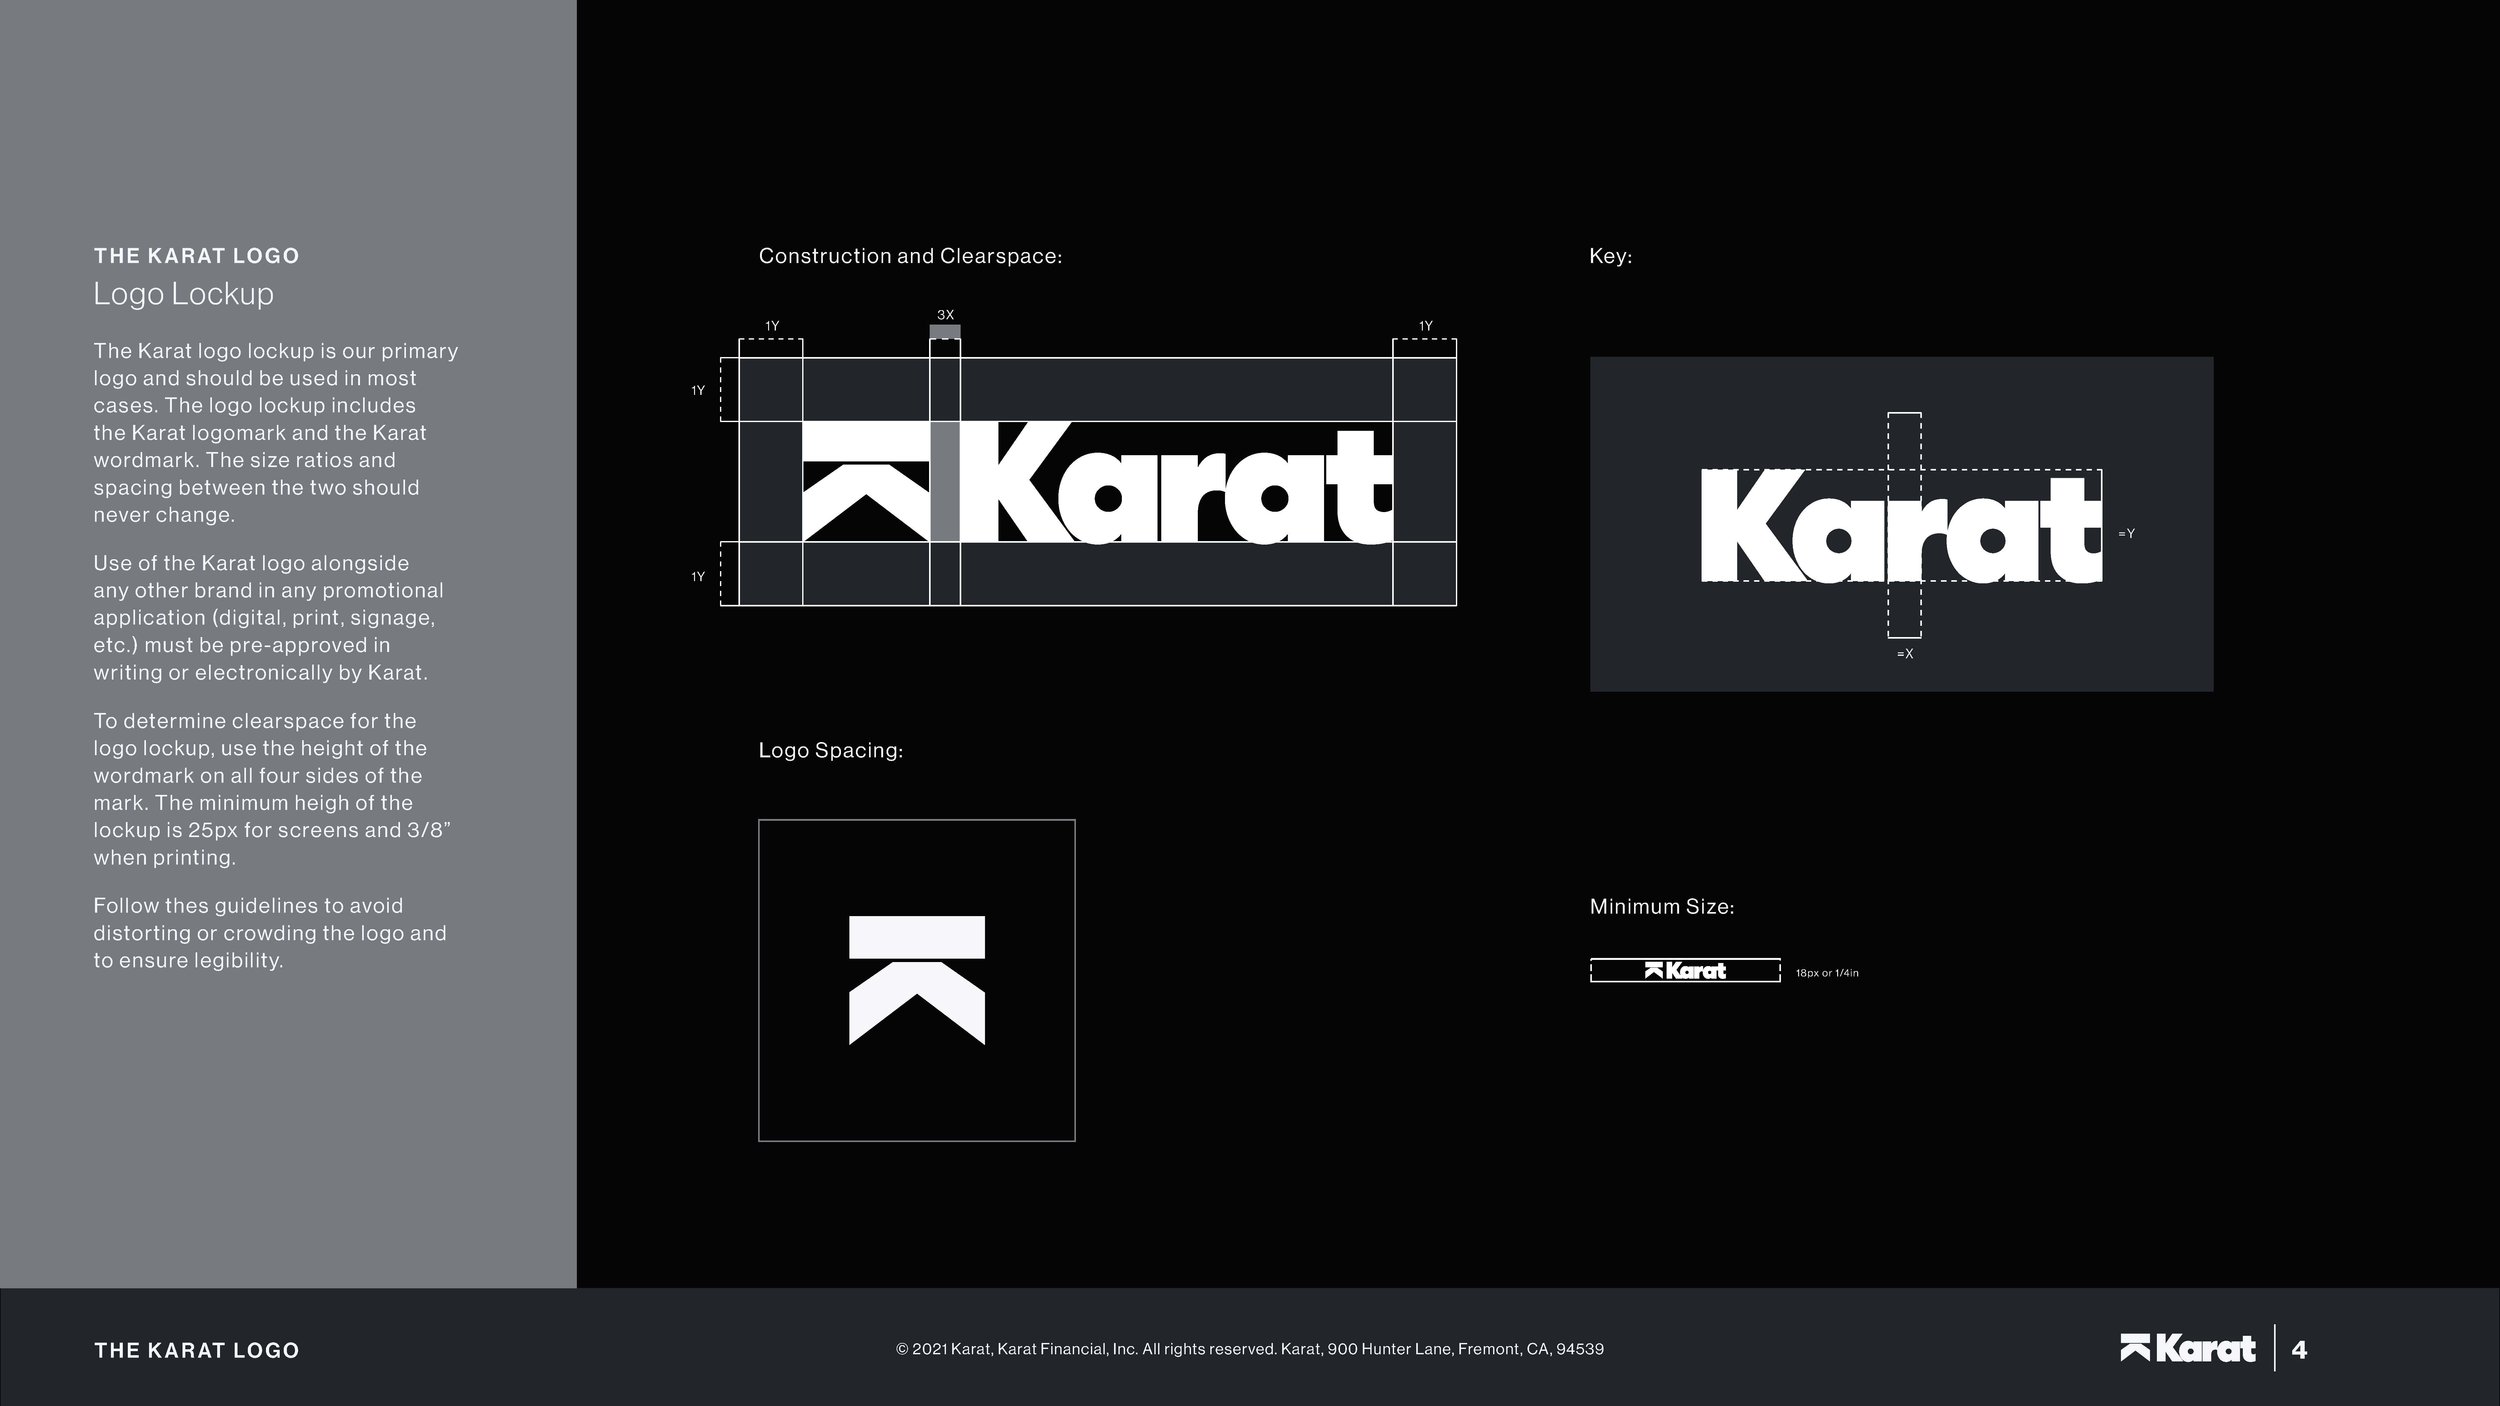2500x1406 pixels.
Task: Click the '=Y' label beside the wordmark
Action: [2127, 534]
